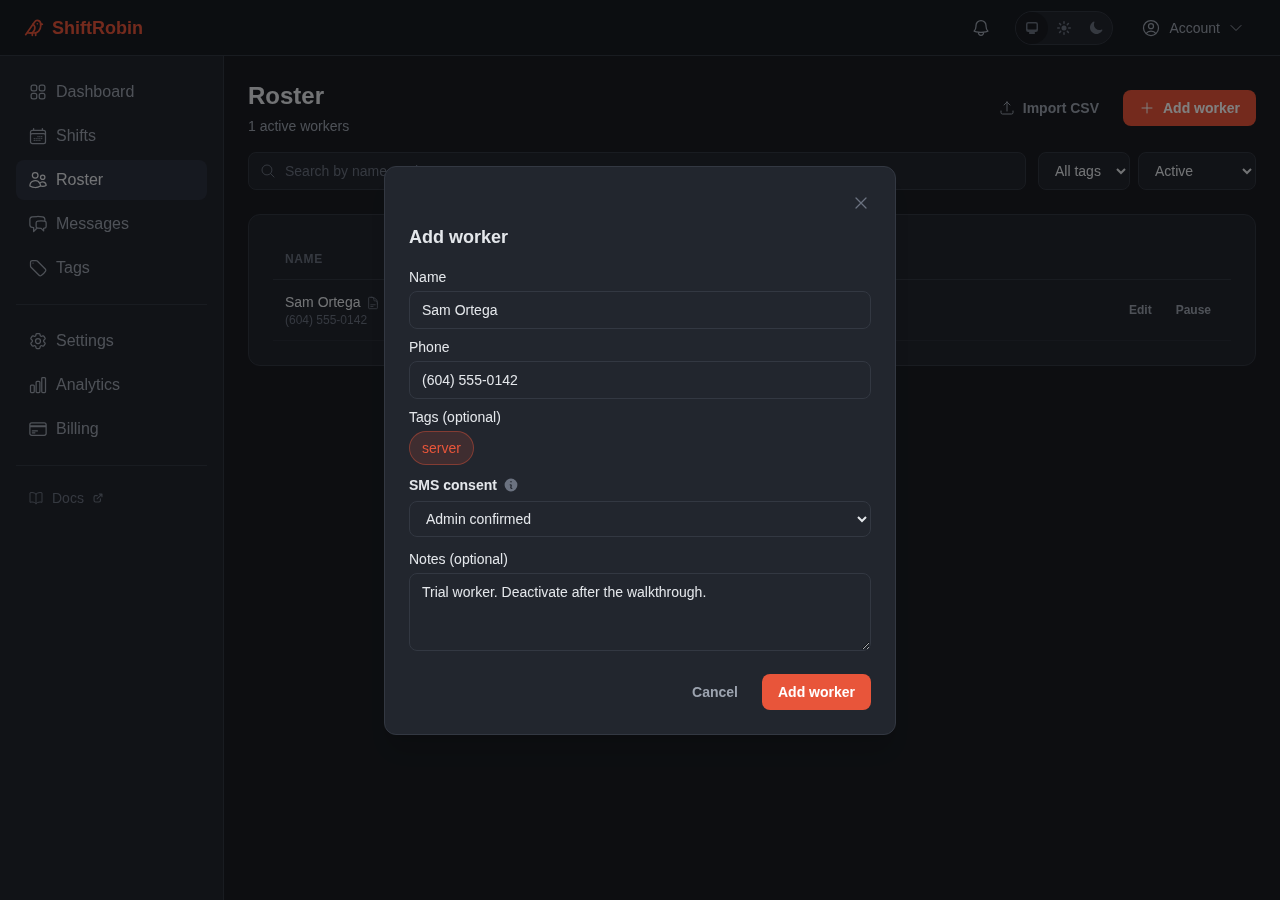
Task: Click the Notes textarea
Action: click(640, 612)
